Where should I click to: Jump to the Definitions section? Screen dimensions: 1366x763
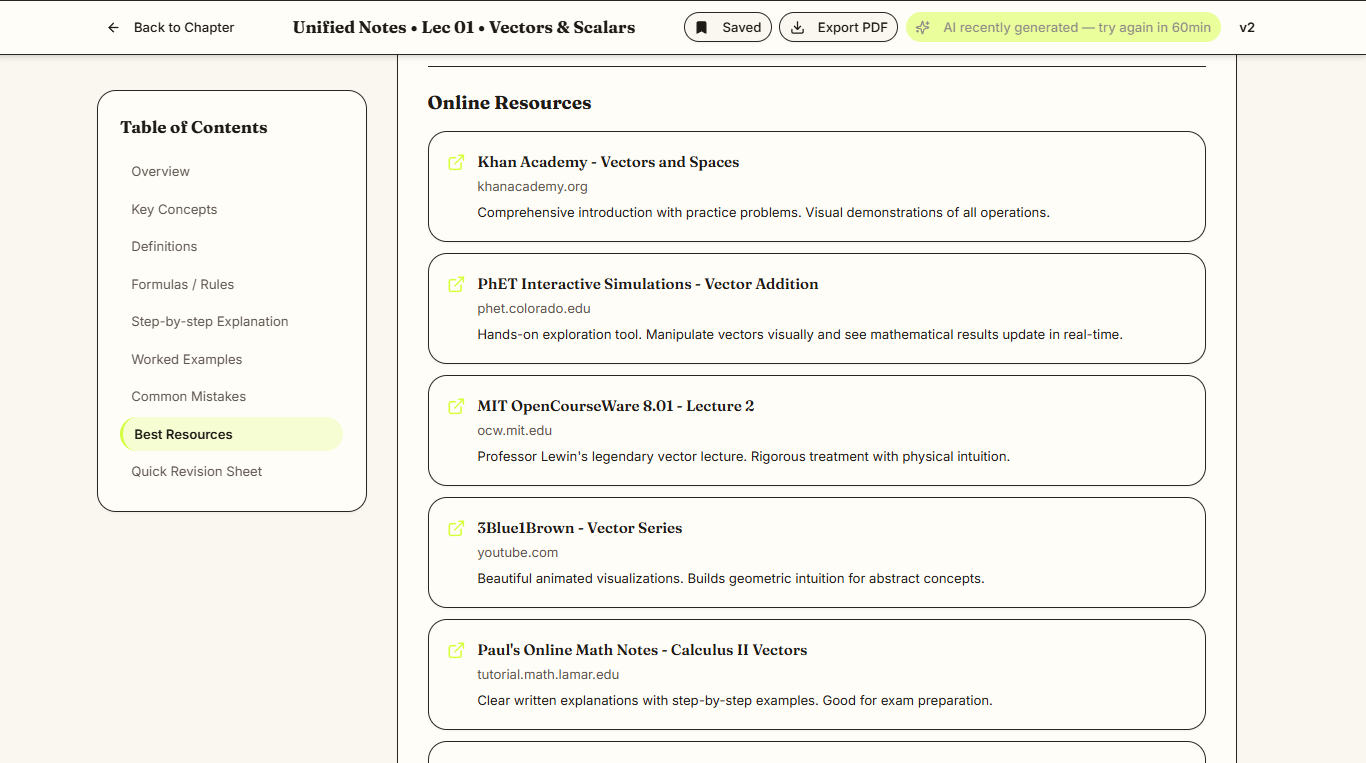[x=231, y=247]
